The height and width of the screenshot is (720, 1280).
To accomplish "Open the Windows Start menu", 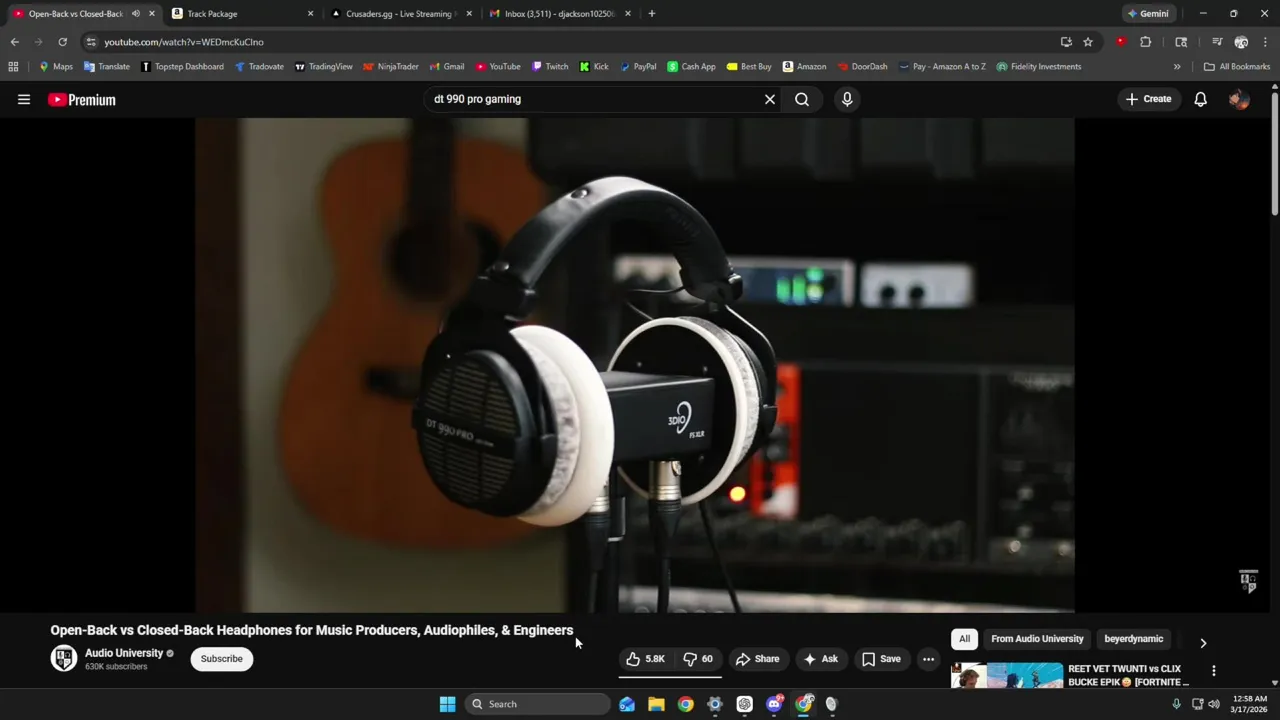I will point(448,704).
